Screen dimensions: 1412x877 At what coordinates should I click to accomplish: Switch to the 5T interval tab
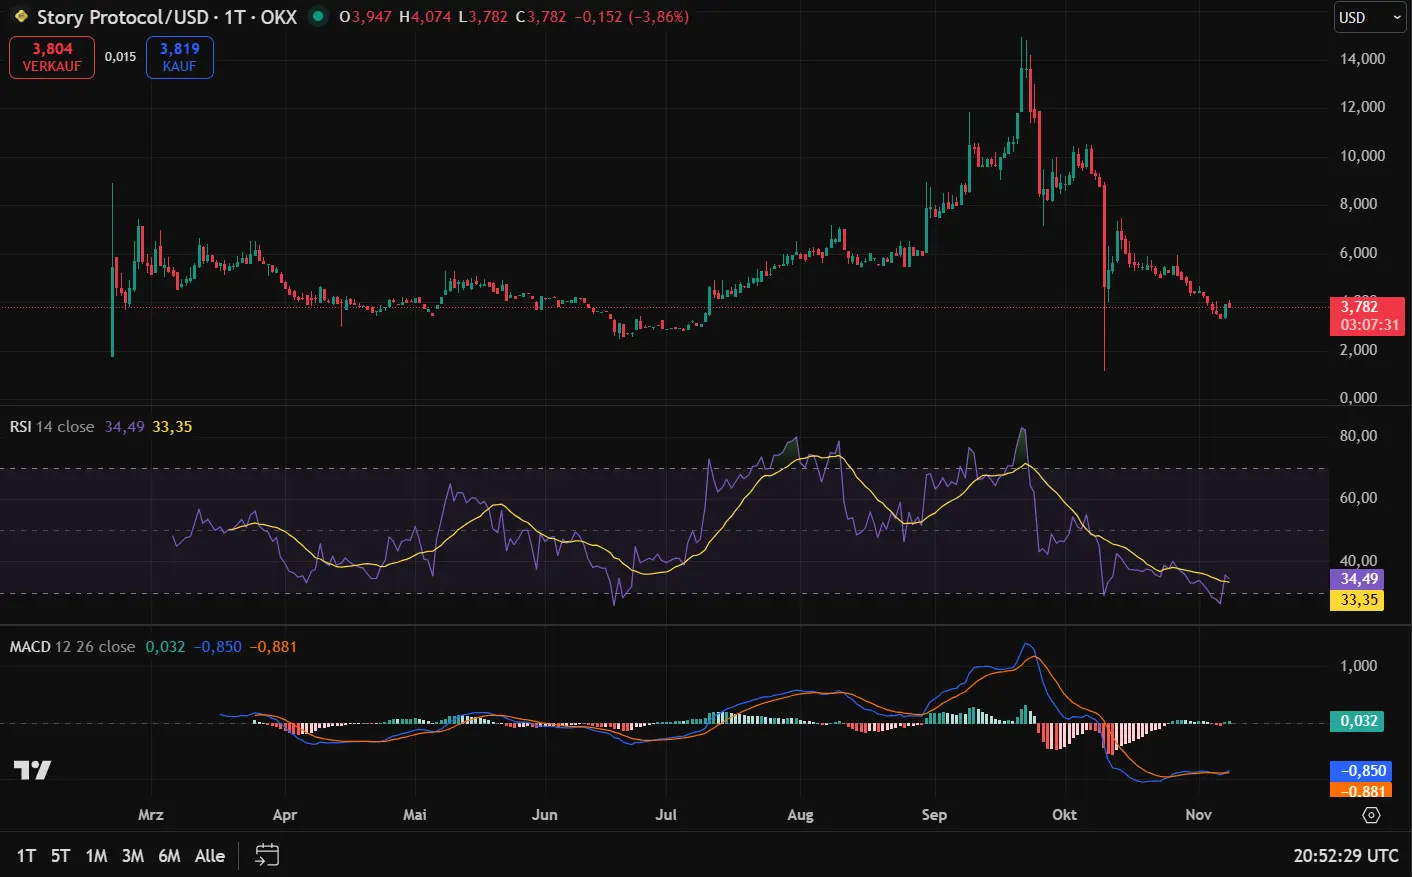click(60, 856)
